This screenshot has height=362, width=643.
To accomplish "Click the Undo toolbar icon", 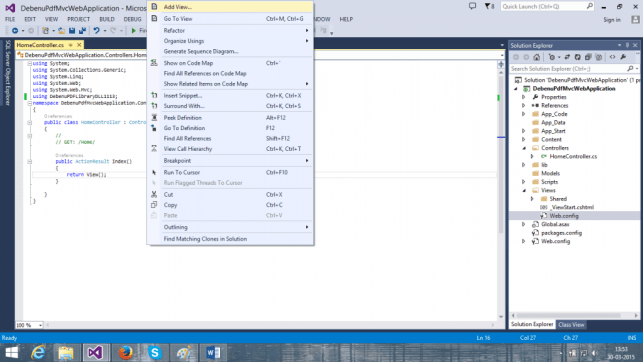I will coord(96,31).
